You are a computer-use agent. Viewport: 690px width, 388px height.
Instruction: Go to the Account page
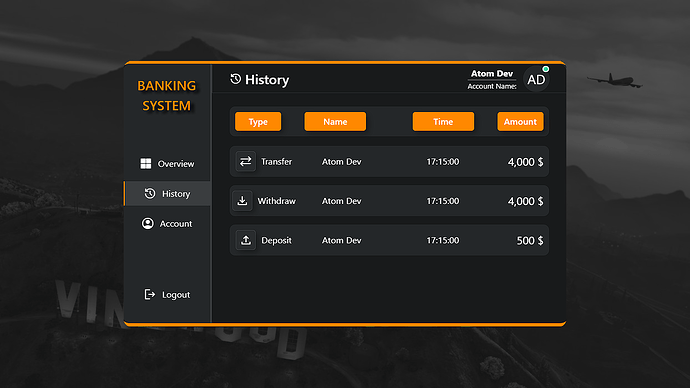(x=167, y=223)
